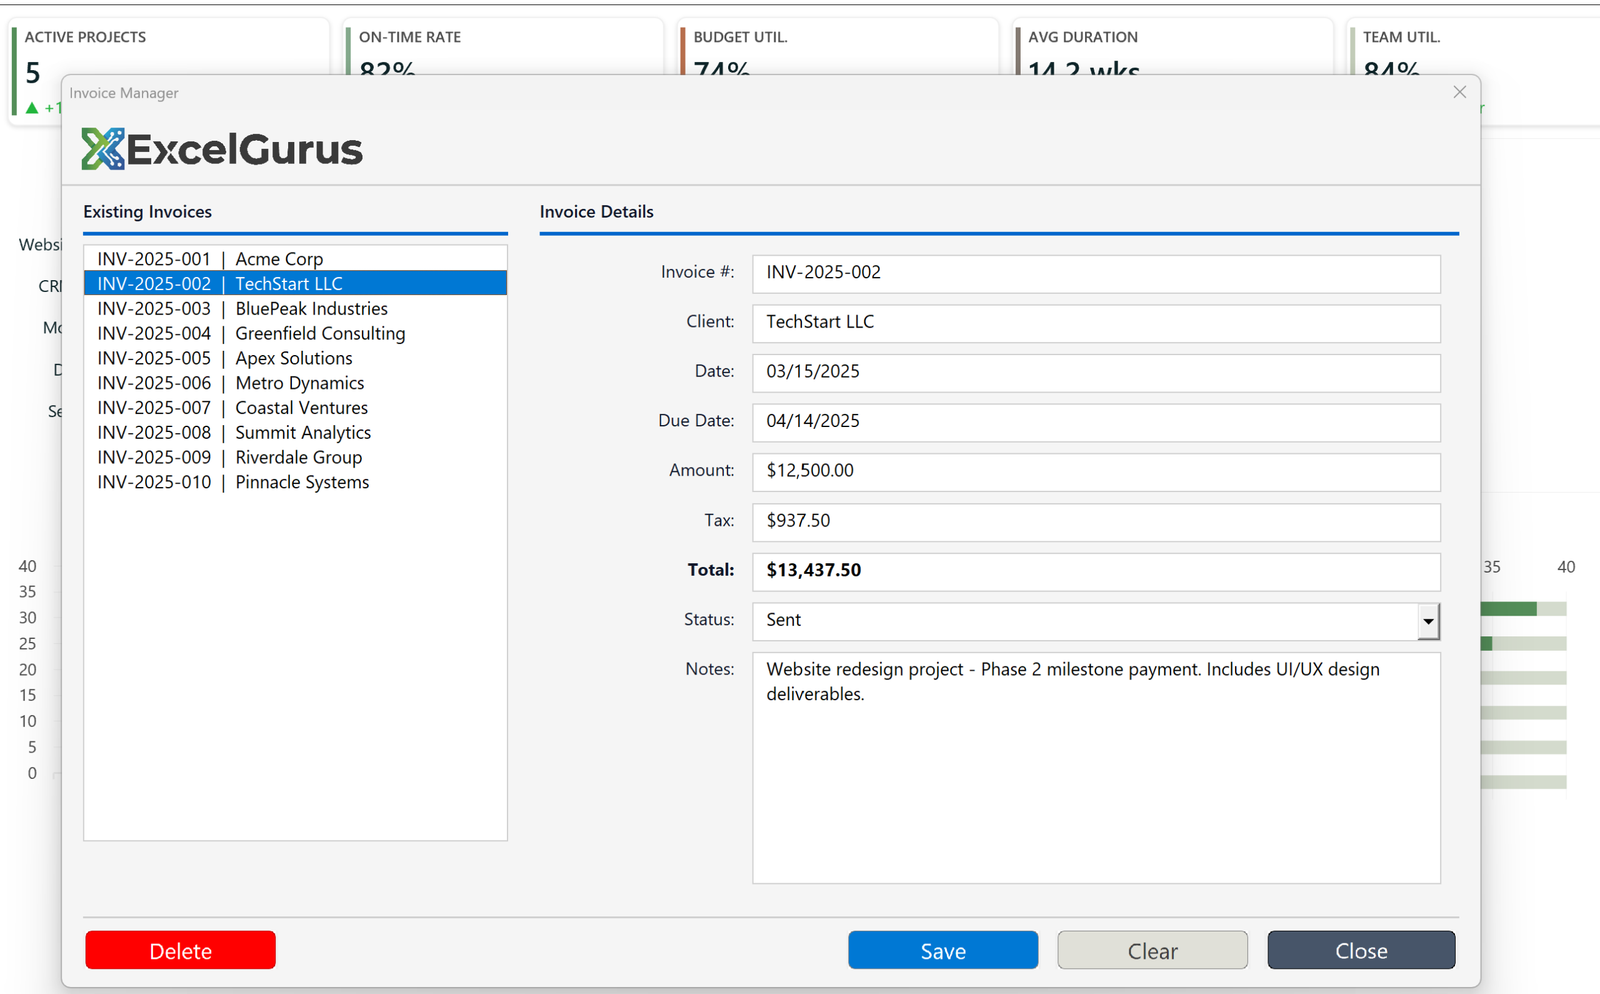
Task: Click the Amount field showing $12,500.00
Action: [x=1095, y=472]
